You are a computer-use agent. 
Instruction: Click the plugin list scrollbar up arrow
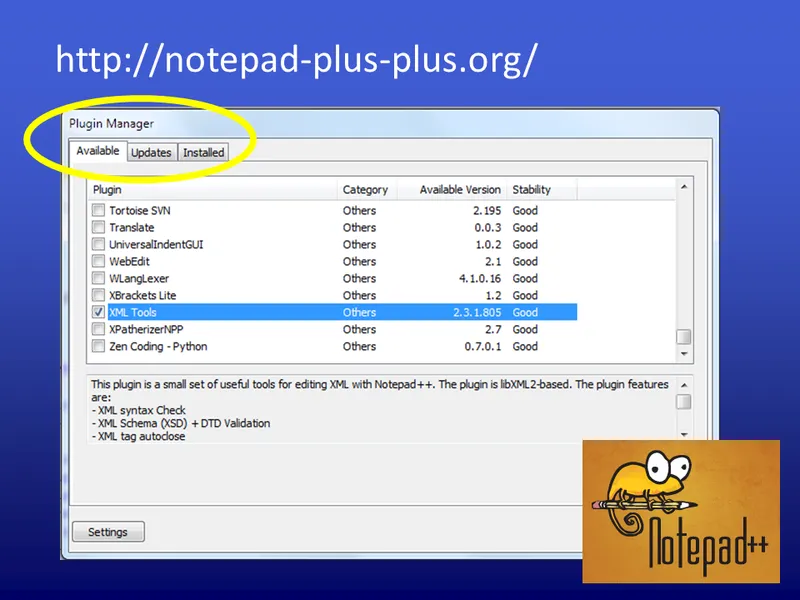(685, 186)
